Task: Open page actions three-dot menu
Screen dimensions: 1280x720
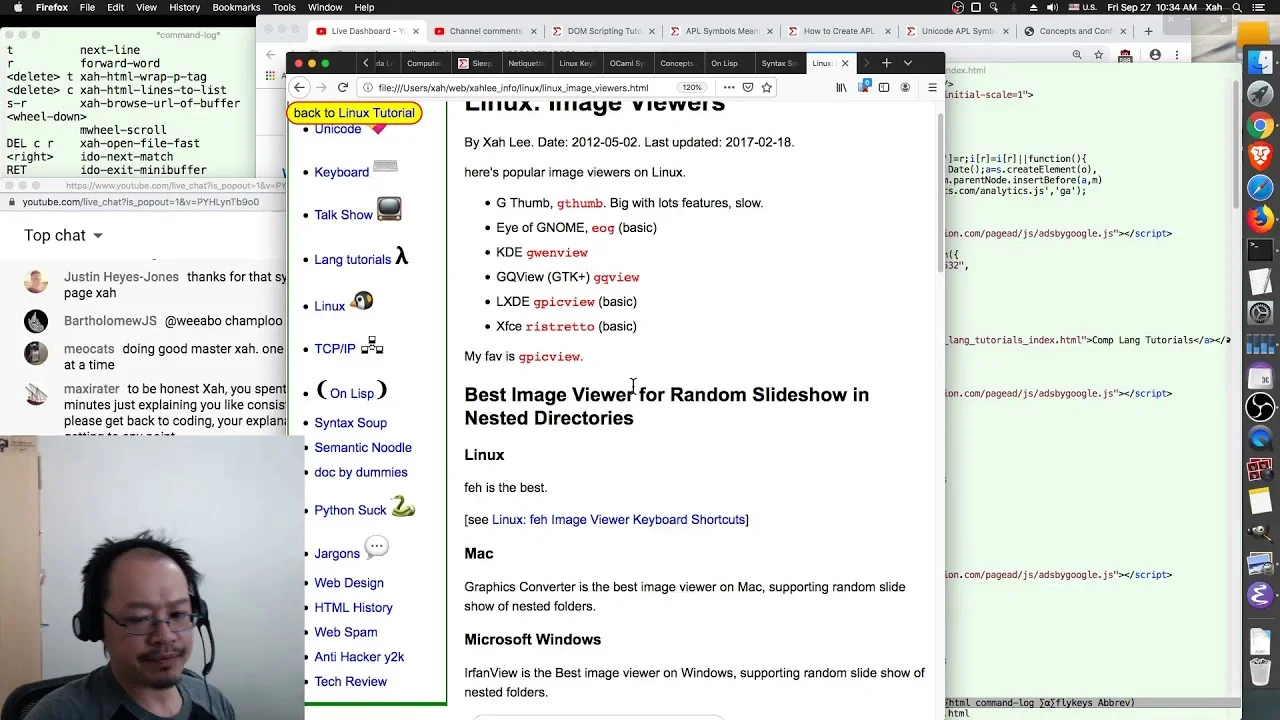Action: (x=729, y=87)
